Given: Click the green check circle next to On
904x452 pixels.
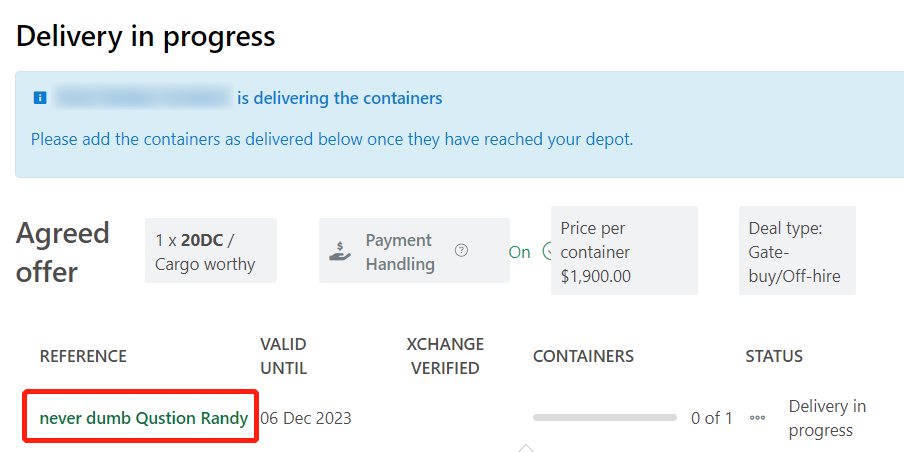Looking at the screenshot, I should [x=547, y=252].
